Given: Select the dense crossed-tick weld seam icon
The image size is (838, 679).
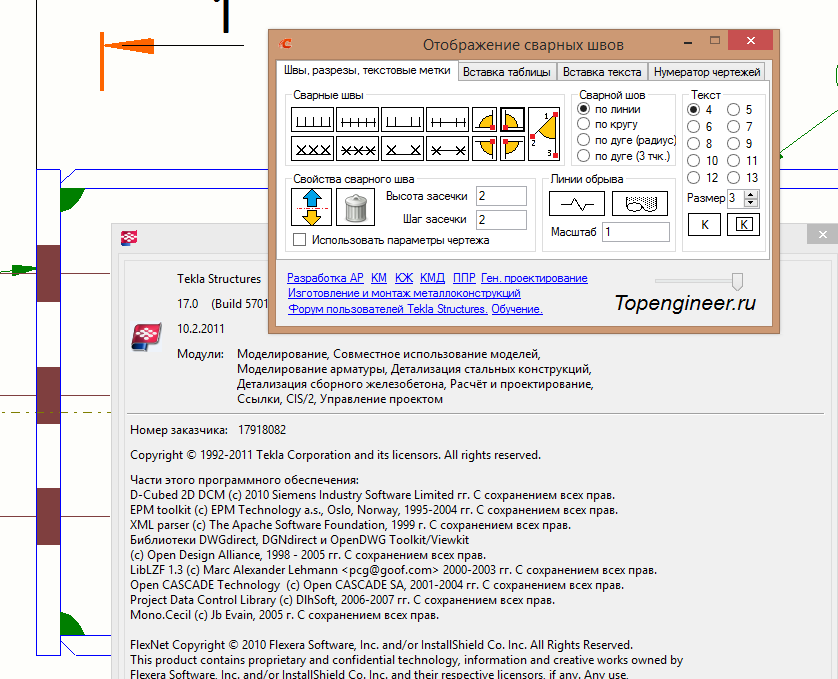Looking at the screenshot, I should click(358, 120).
